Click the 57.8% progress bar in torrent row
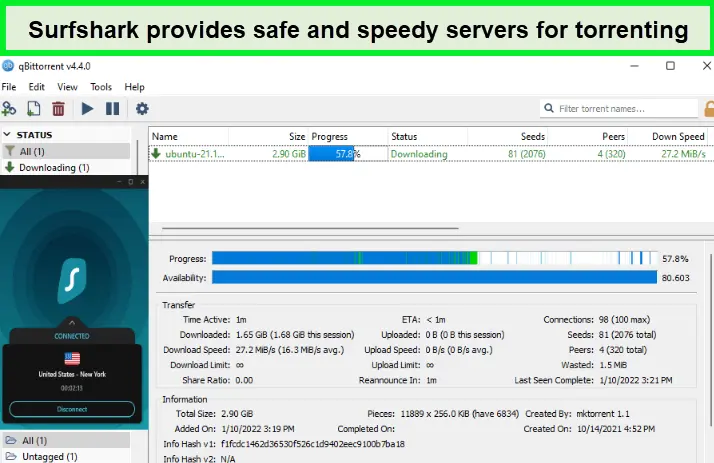The image size is (714, 463). pos(348,154)
